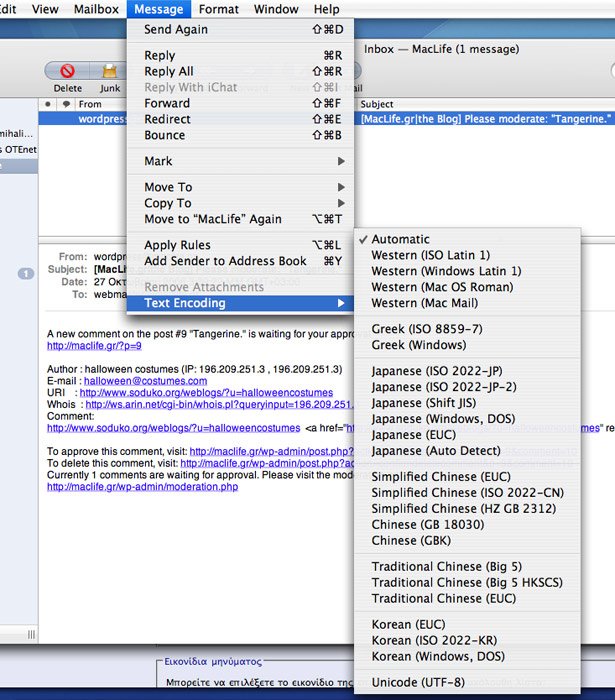Open the wp-admin/moderation.php link
Viewport: 615px width, 700px height.
(x=142, y=487)
